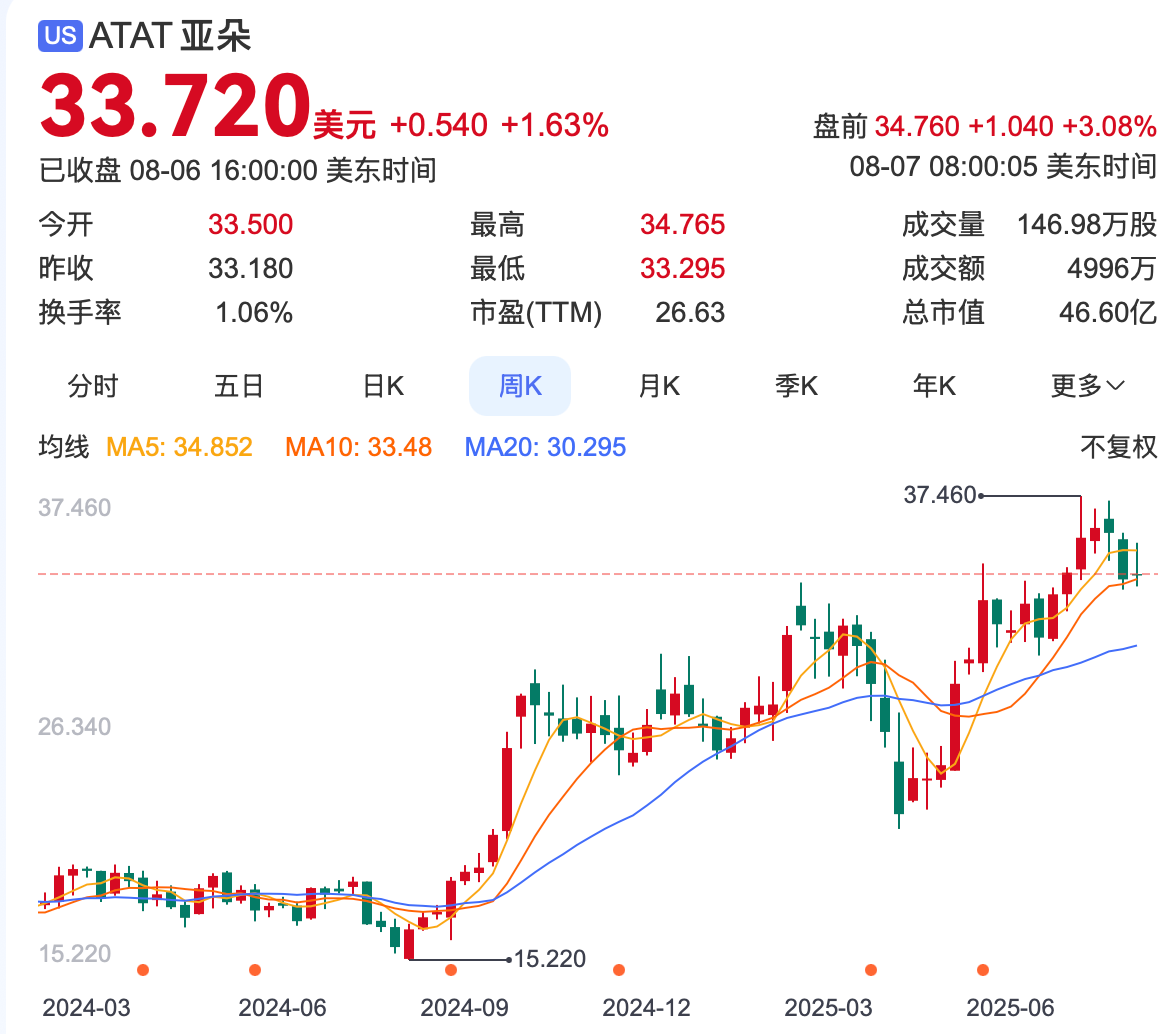Open the 日K daily candlestick tab

click(x=382, y=386)
